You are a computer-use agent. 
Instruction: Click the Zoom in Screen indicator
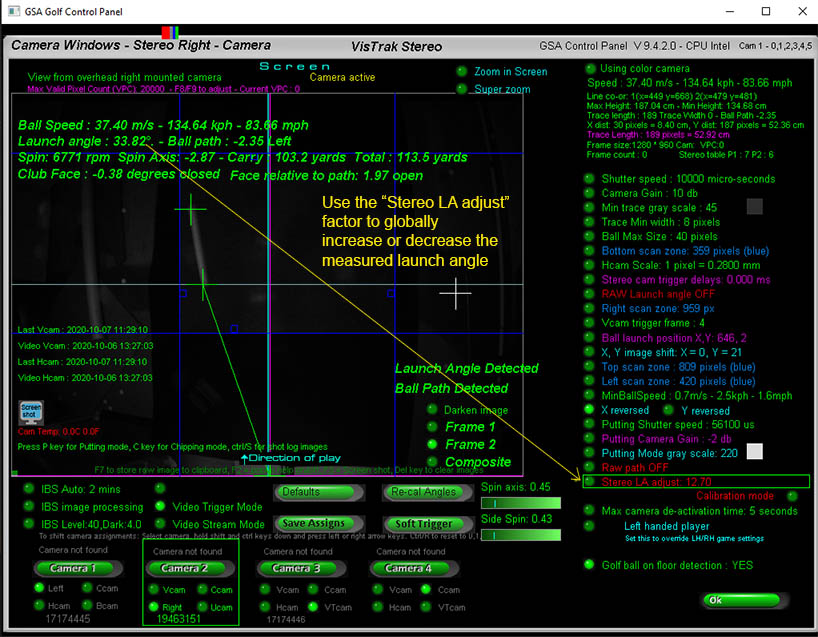[x=461, y=72]
